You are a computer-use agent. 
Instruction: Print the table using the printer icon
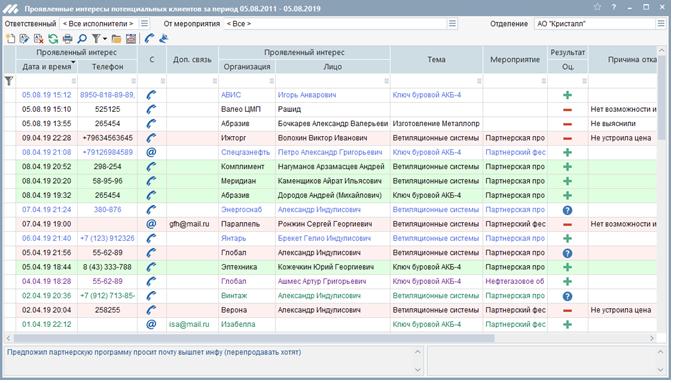click(x=67, y=39)
